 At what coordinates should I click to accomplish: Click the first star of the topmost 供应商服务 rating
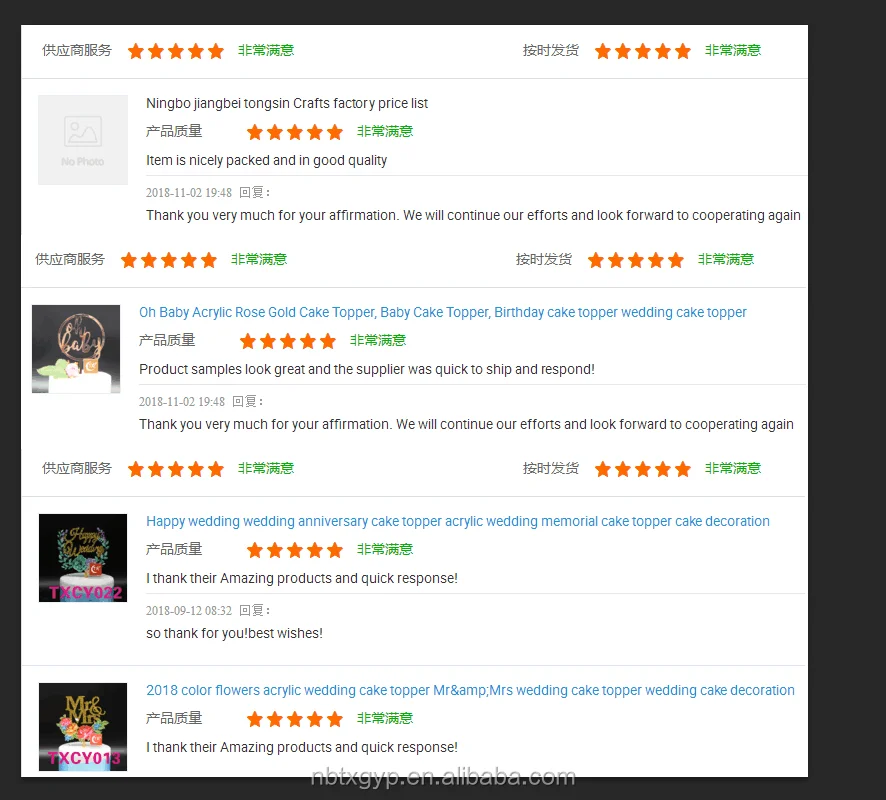pos(136,51)
